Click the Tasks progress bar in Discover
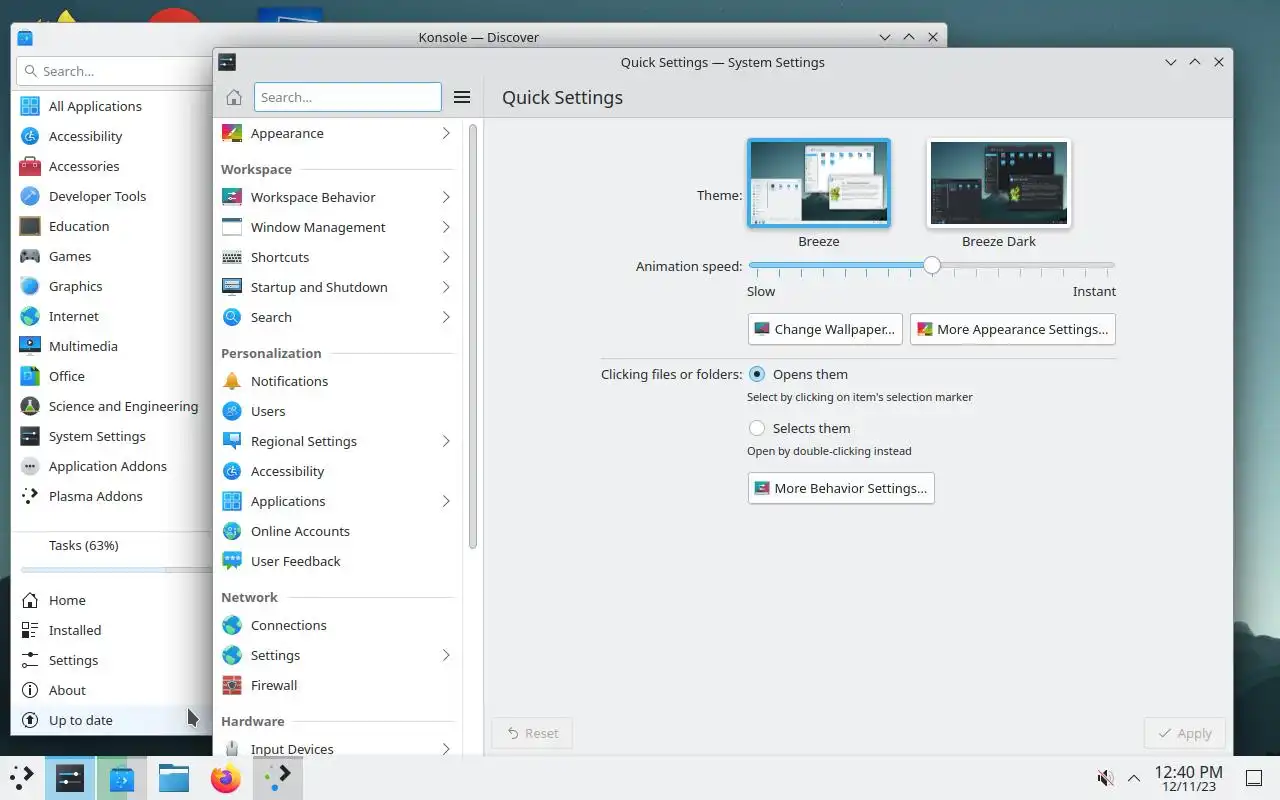Image resolution: width=1280 pixels, height=800 pixels. (116, 570)
